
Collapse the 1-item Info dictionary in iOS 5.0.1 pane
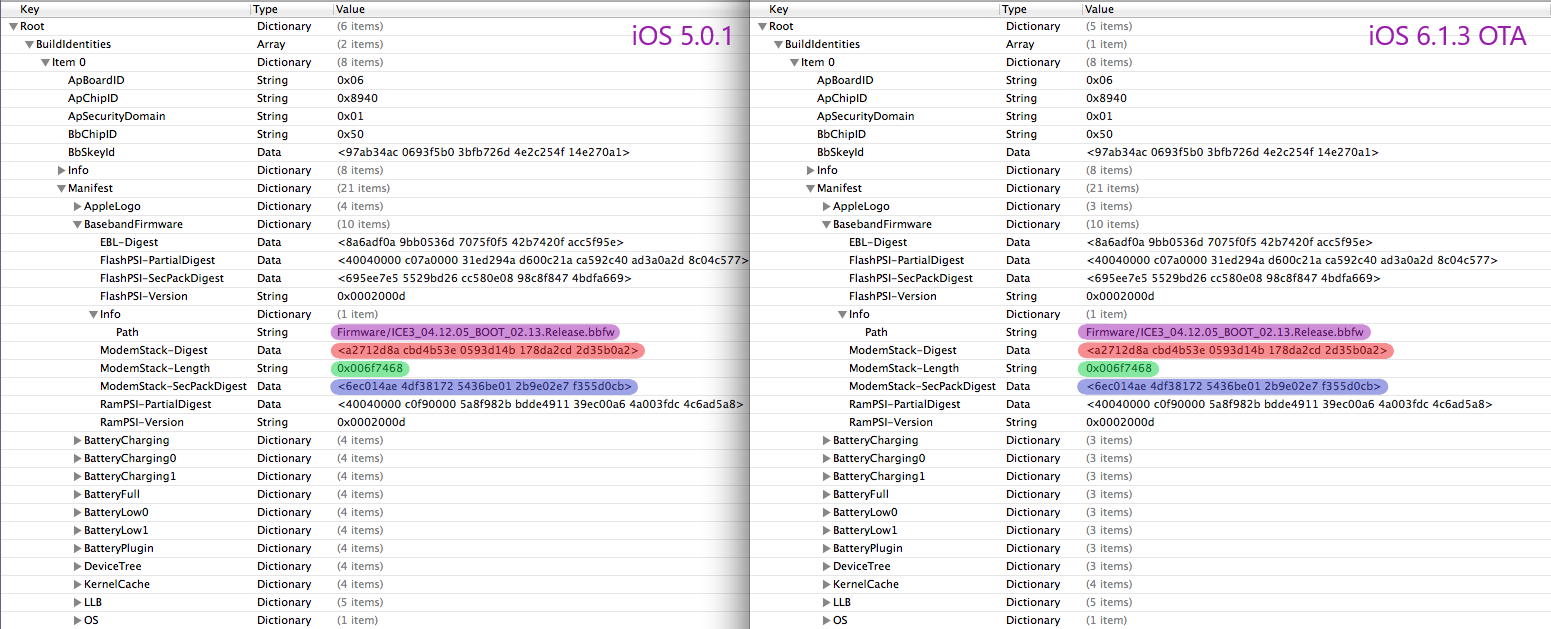(x=93, y=314)
